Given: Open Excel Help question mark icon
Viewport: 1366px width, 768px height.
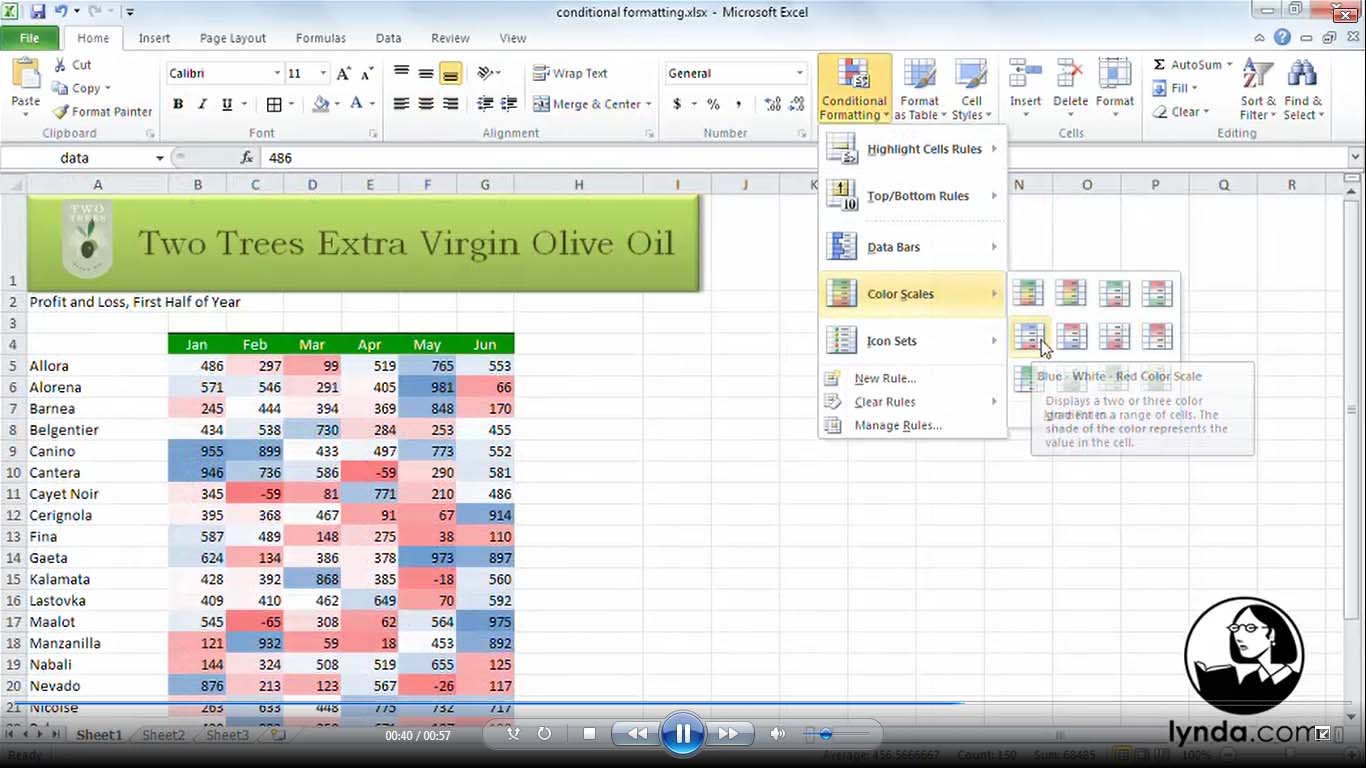Looking at the screenshot, I should [1283, 38].
